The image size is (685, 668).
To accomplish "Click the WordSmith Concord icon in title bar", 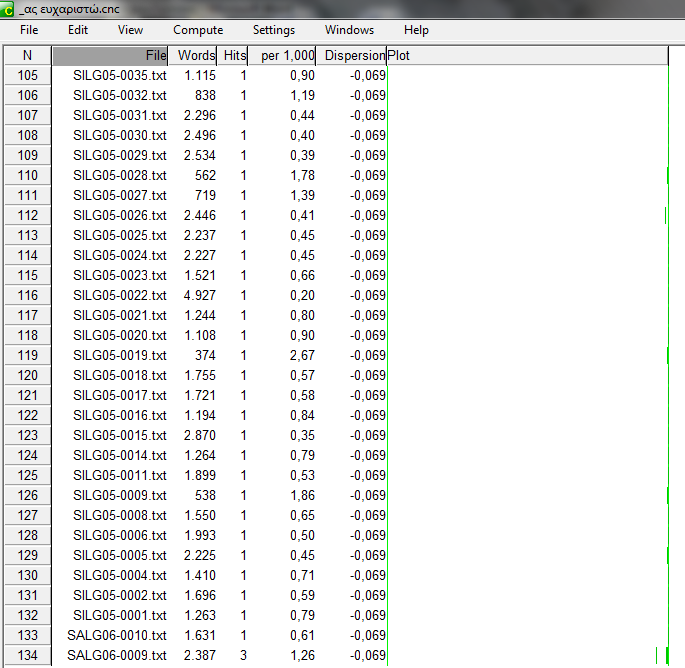I will coord(7,10).
